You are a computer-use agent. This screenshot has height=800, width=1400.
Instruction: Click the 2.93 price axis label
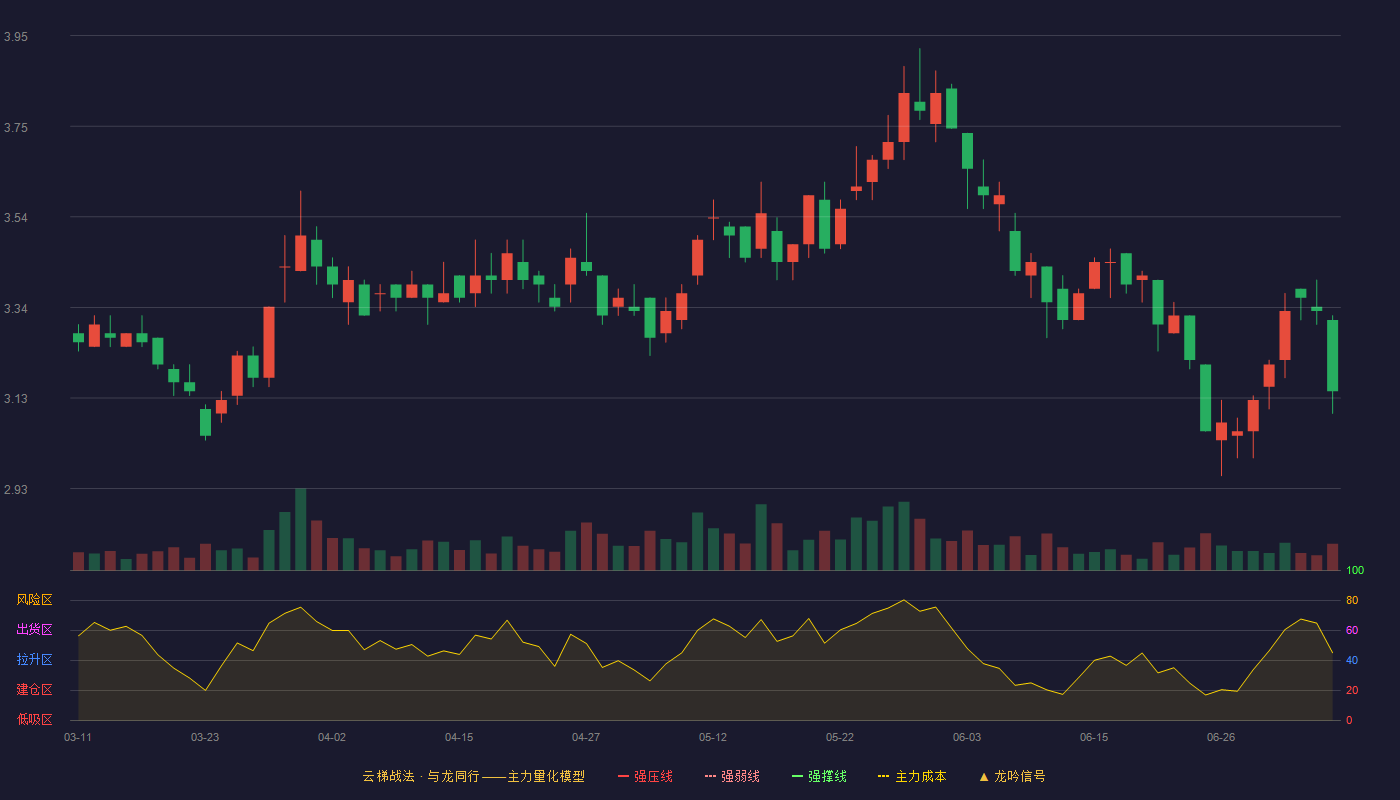16,490
